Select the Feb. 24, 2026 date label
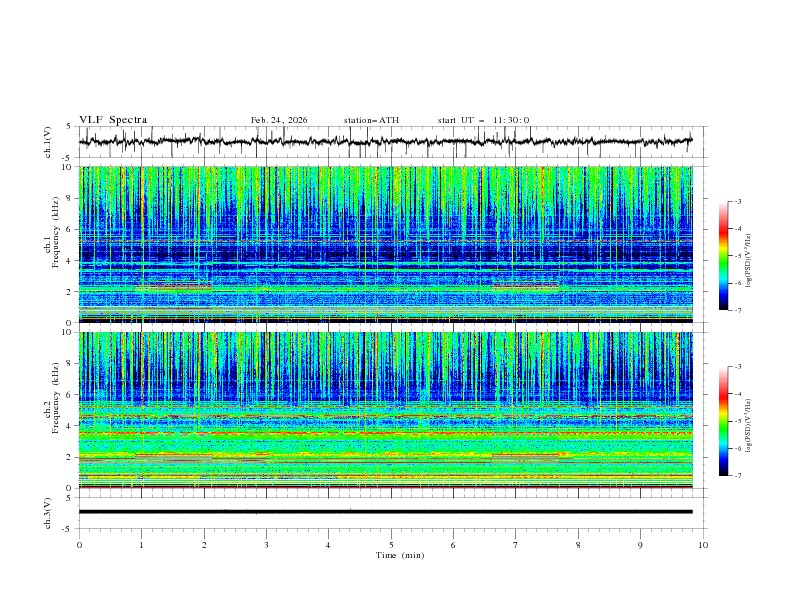The width and height of the screenshot is (792, 612). click(279, 120)
